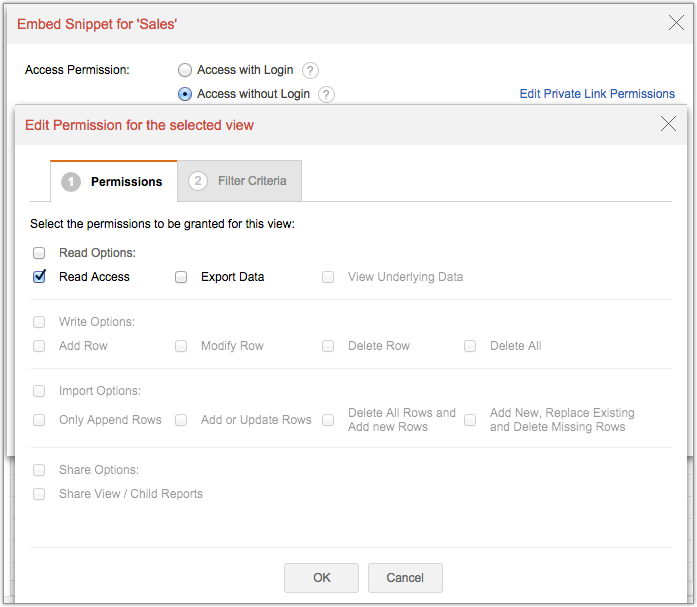Viewport: 697px width, 607px height.
Task: Open the Permissions tab
Action: [x=113, y=182]
